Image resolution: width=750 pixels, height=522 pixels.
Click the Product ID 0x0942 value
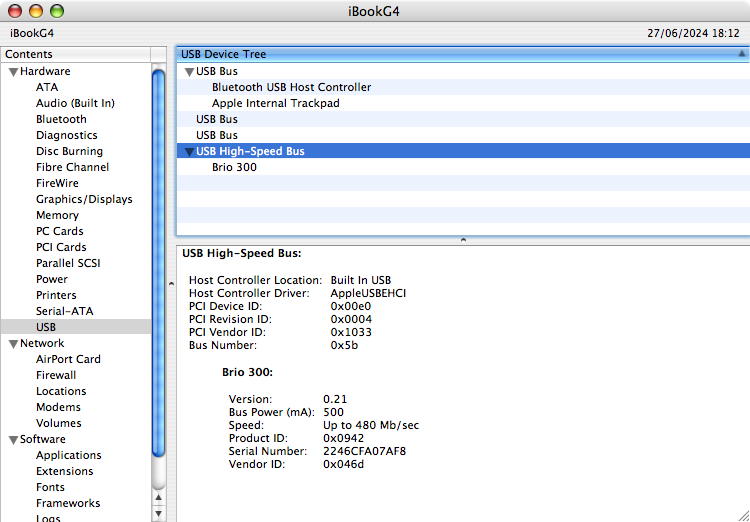click(343, 438)
